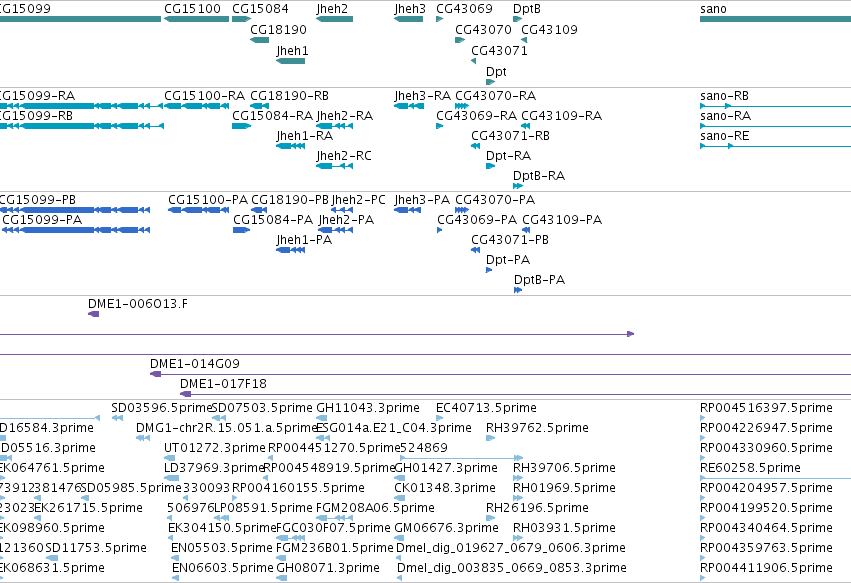Click protein Jheh2-PC
This screenshot has height=583, width=851.
342,210
